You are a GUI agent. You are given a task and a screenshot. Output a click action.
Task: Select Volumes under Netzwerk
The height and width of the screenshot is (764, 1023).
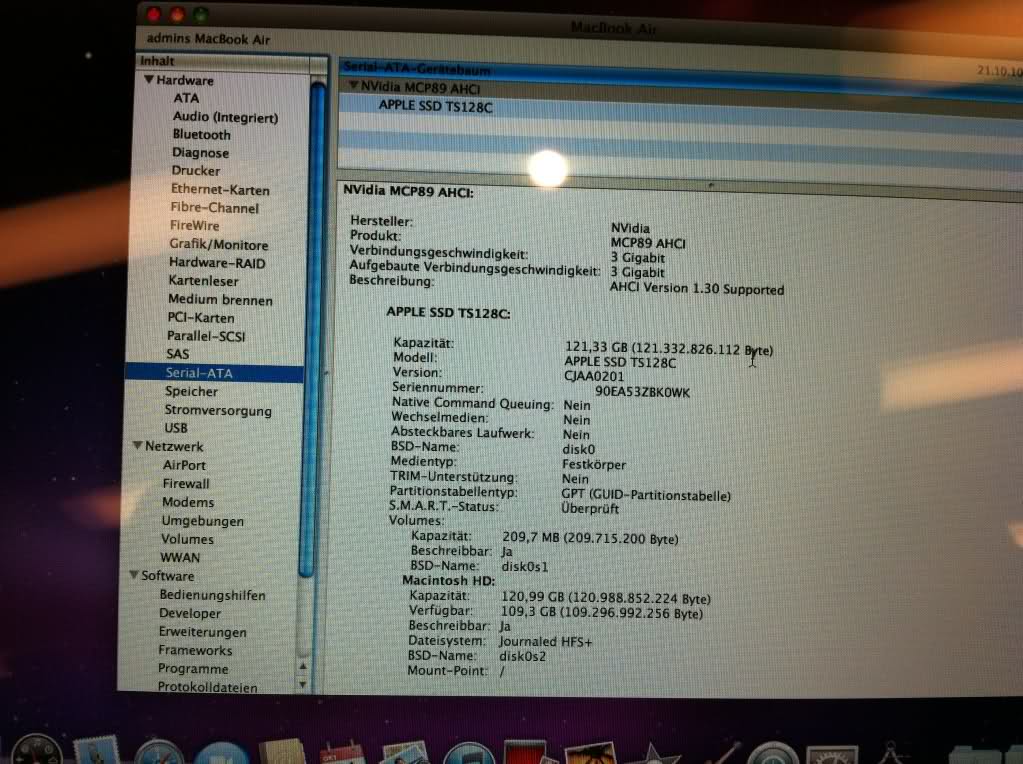point(187,539)
